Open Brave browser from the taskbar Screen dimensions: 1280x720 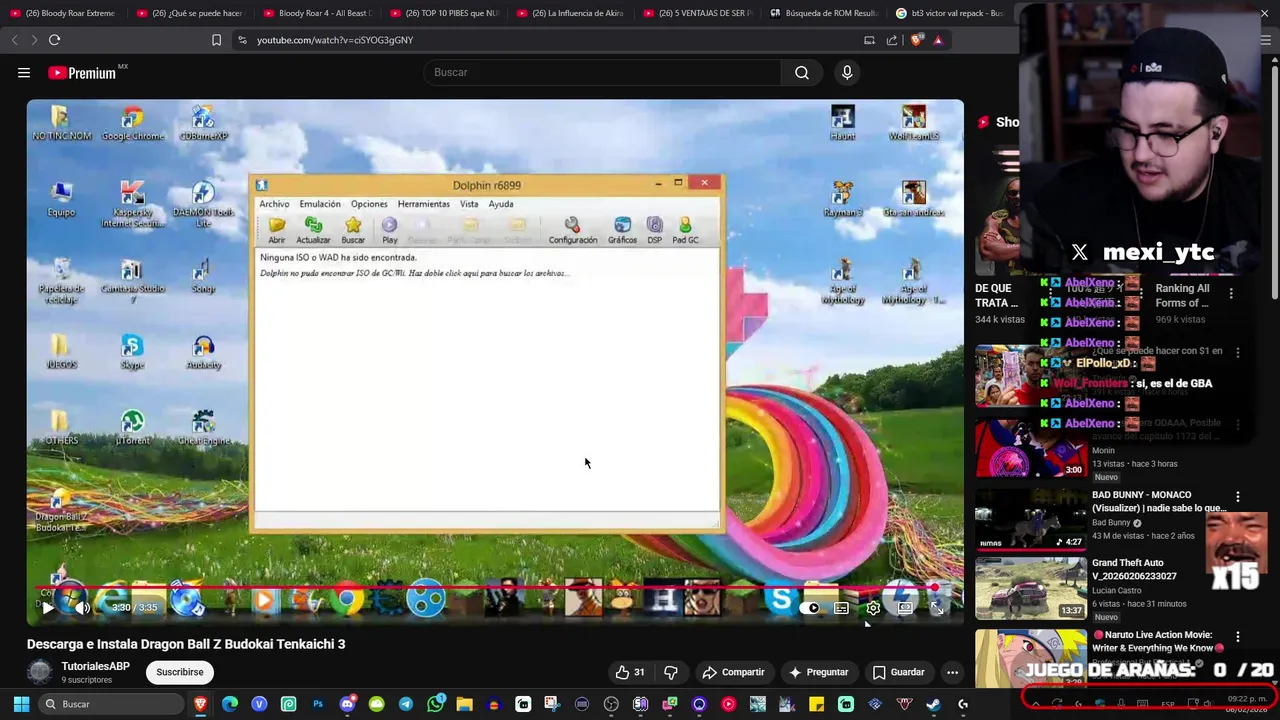[201, 704]
